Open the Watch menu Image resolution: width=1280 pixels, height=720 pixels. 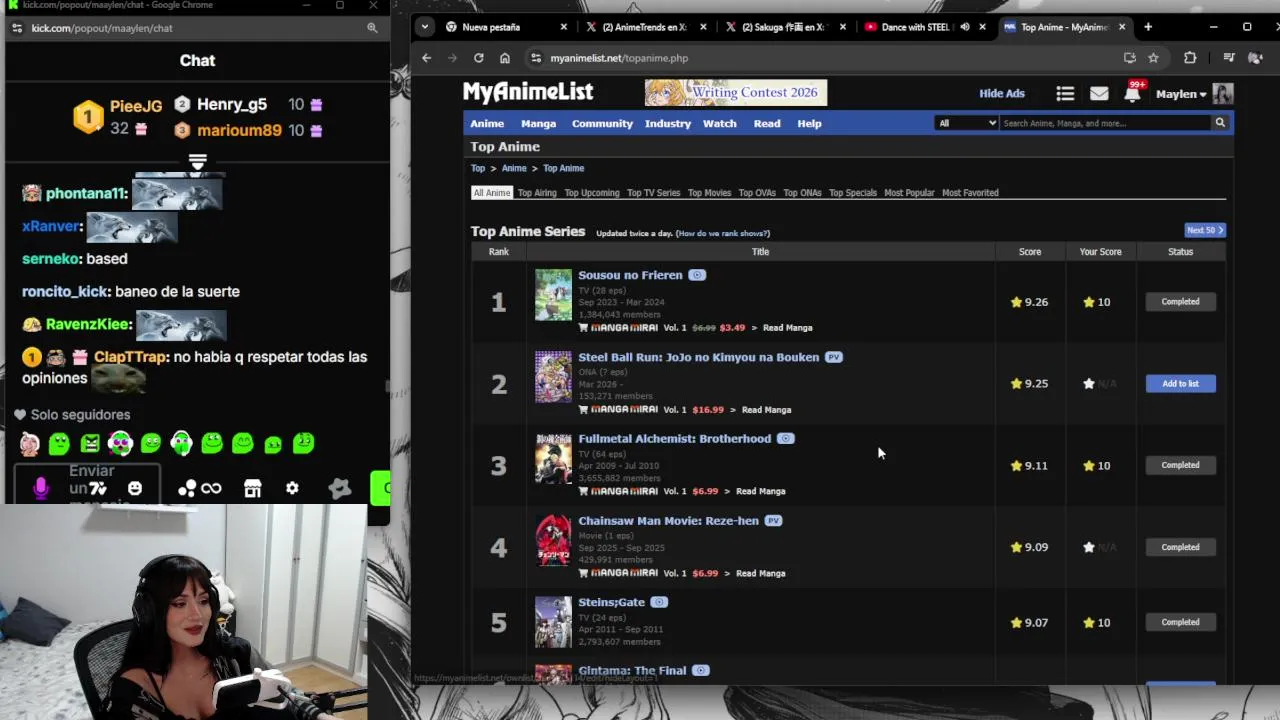point(720,124)
